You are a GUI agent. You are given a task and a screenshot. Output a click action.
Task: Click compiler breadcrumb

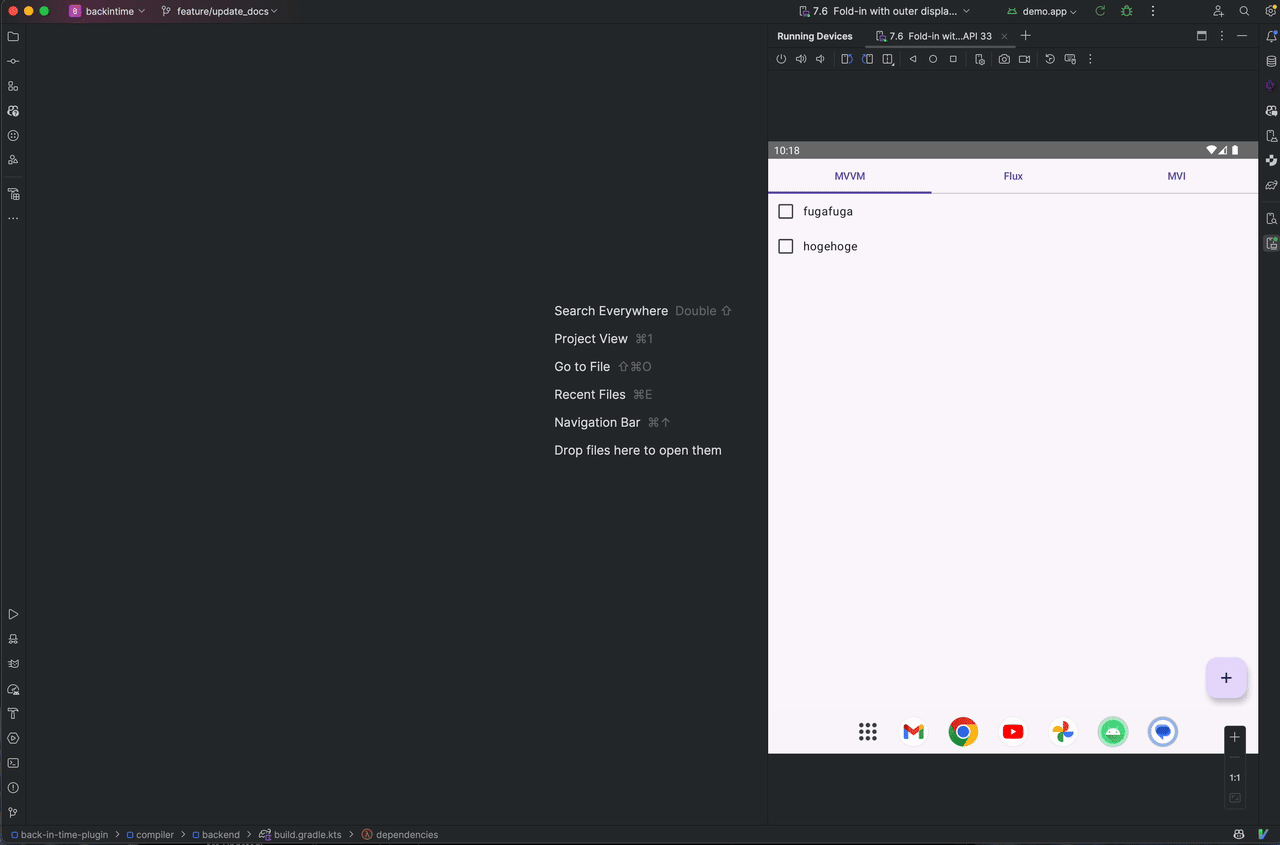tap(149, 834)
